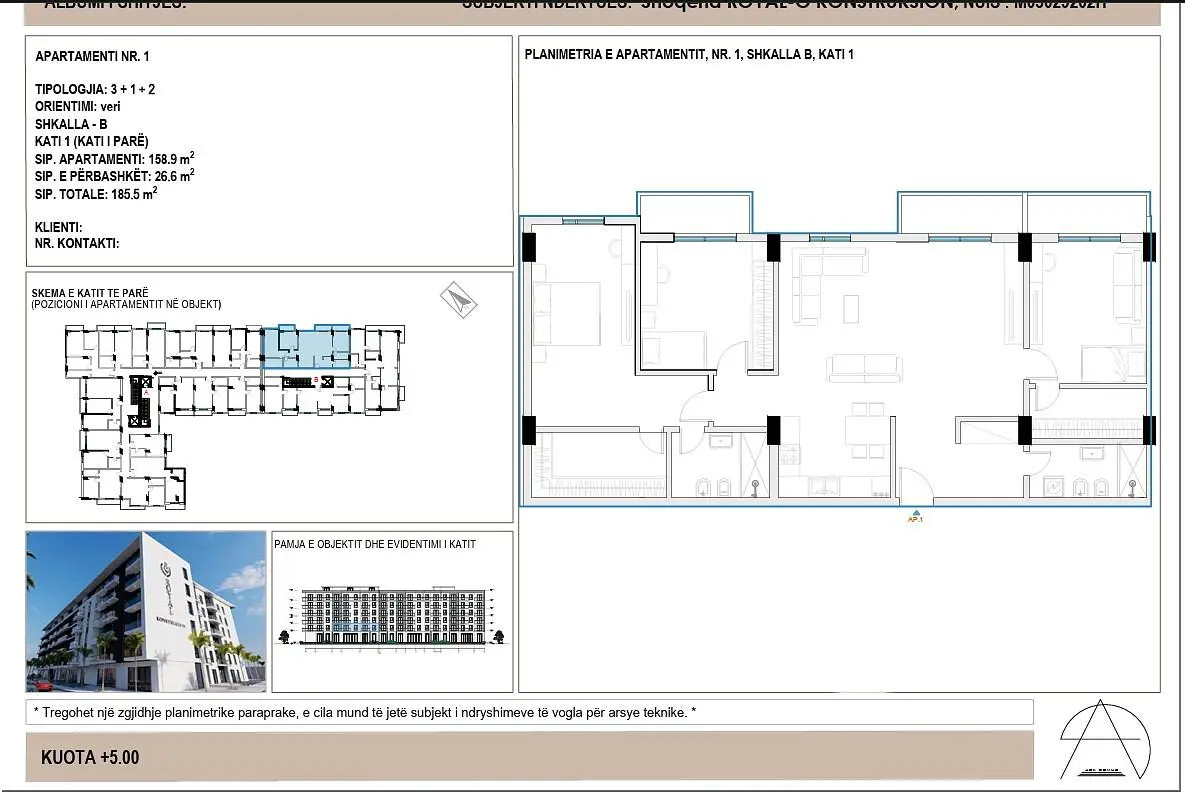Image resolution: width=1185 pixels, height=795 pixels.
Task: Click the north arrow compass symbol
Action: [x=459, y=300]
